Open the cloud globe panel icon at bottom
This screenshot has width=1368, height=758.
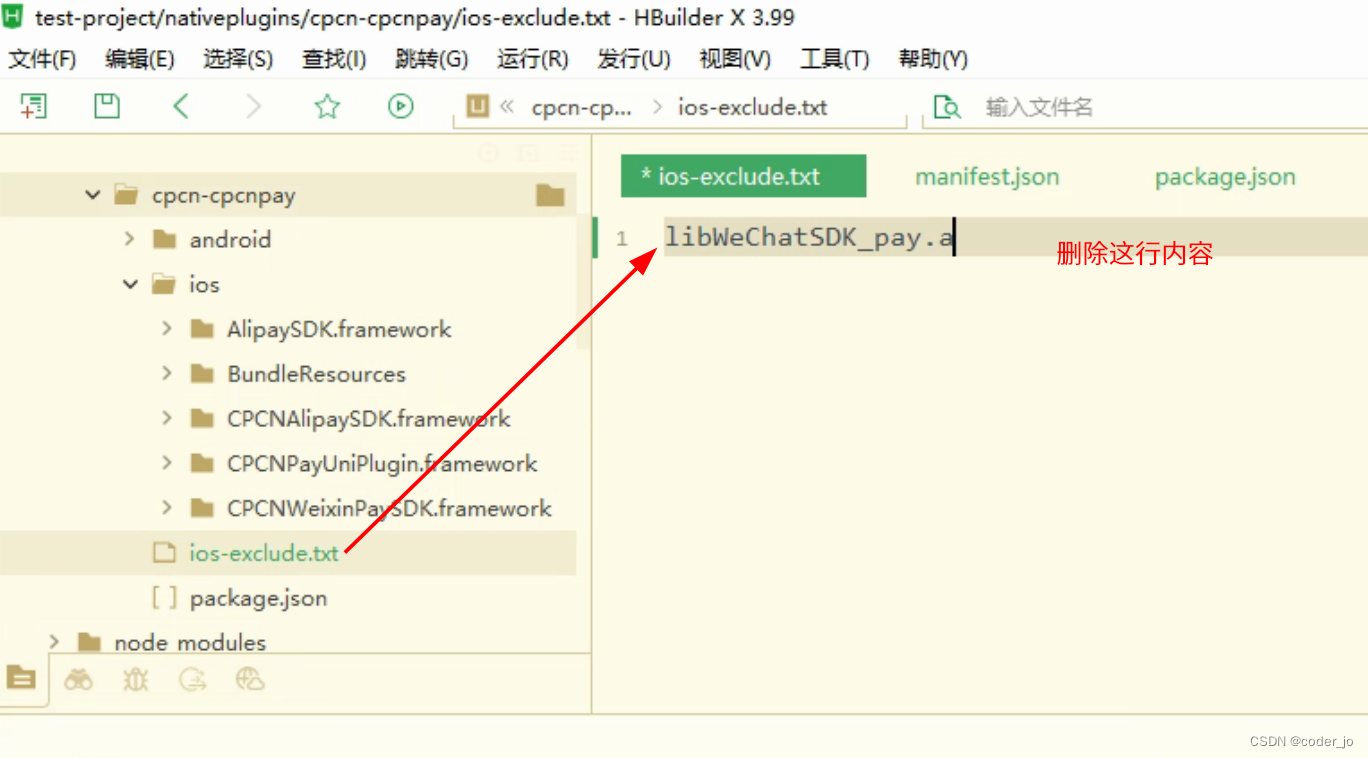(250, 680)
